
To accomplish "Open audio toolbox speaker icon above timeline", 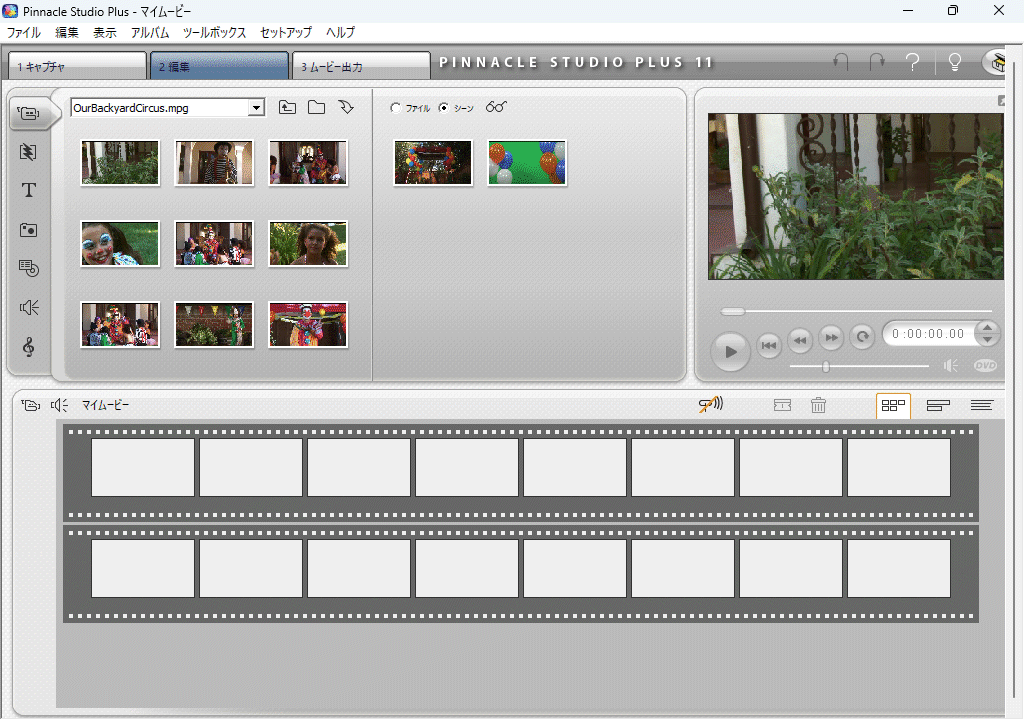I will click(x=59, y=405).
